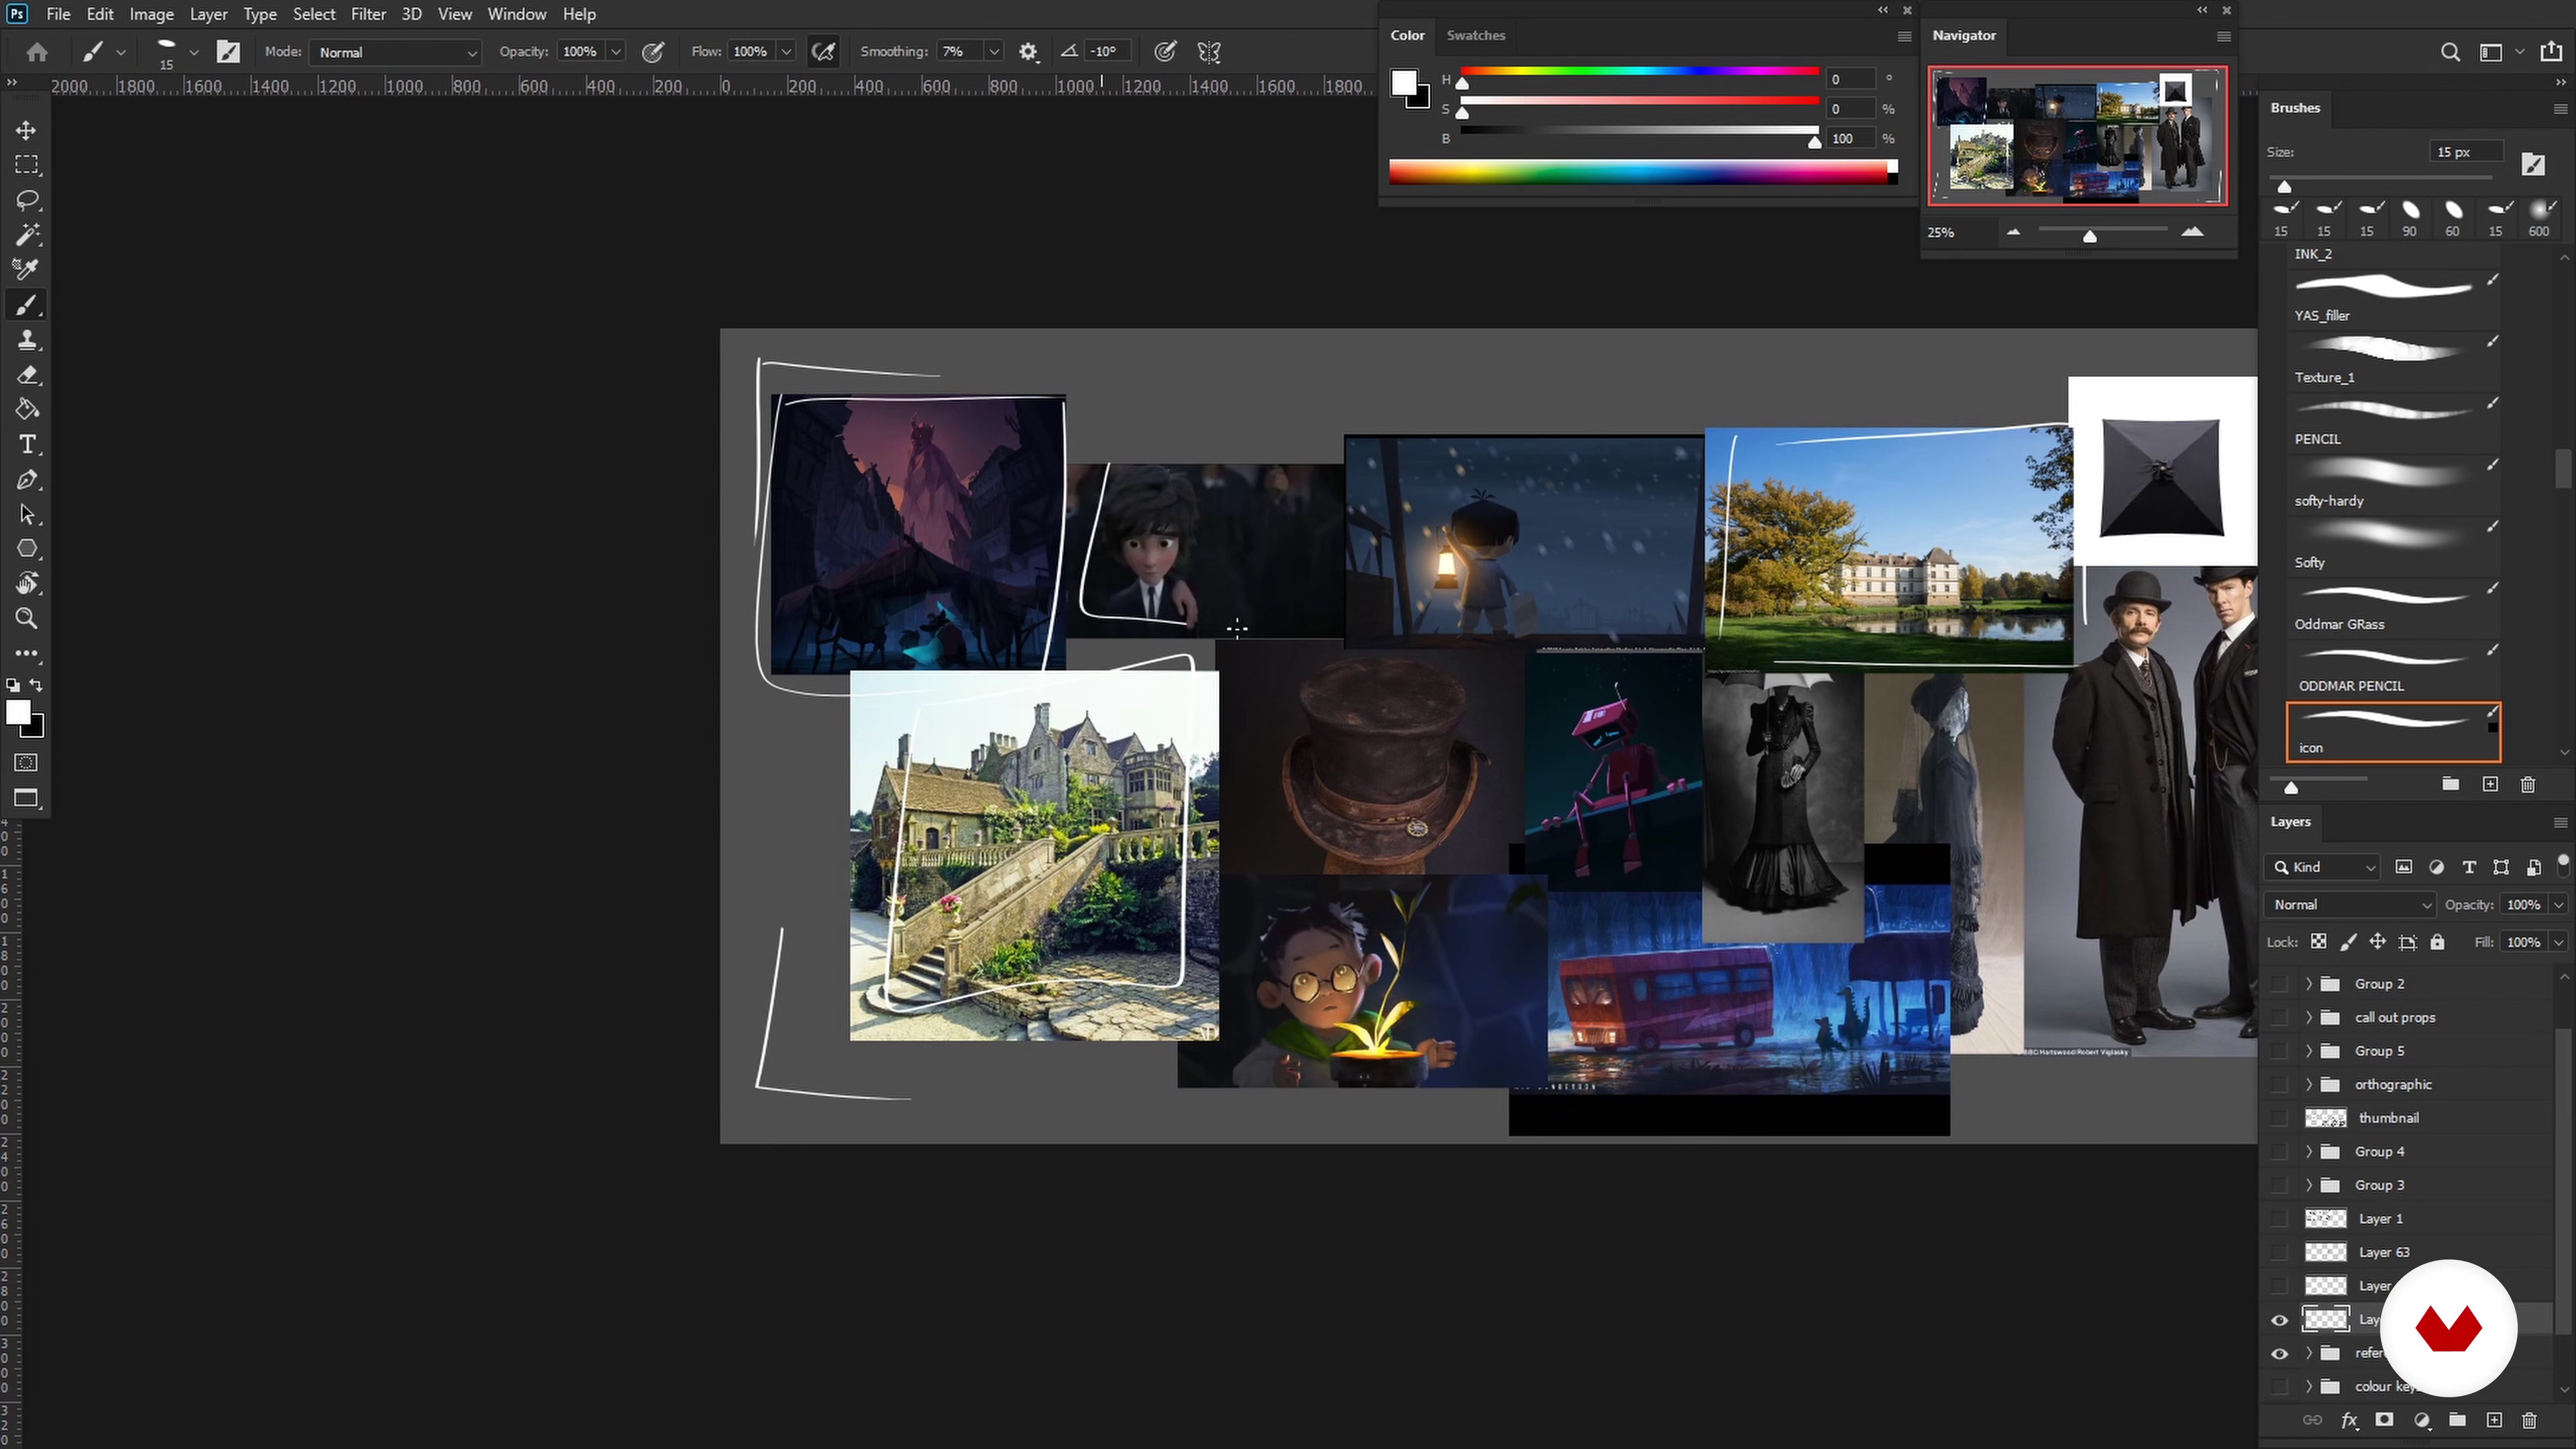Open symmetry paint butterfly options
The image size is (2576, 1449).
pos(1209,52)
